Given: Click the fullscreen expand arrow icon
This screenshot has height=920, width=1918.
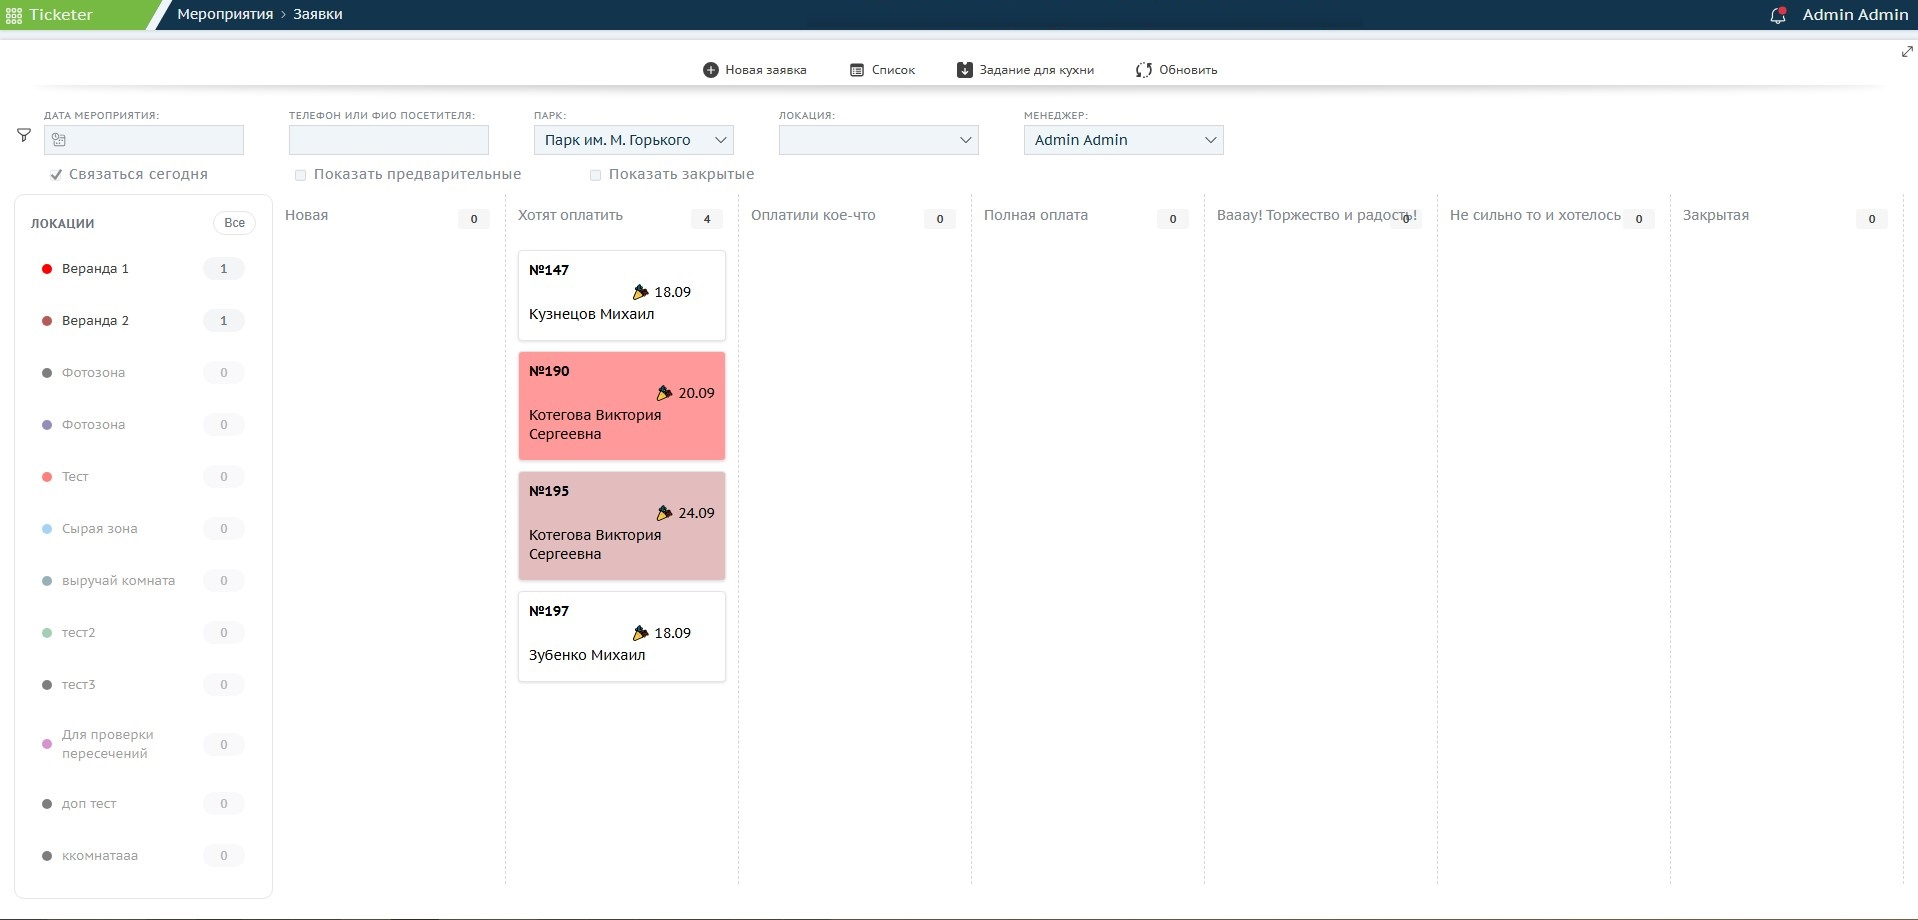Looking at the screenshot, I should coord(1907,52).
